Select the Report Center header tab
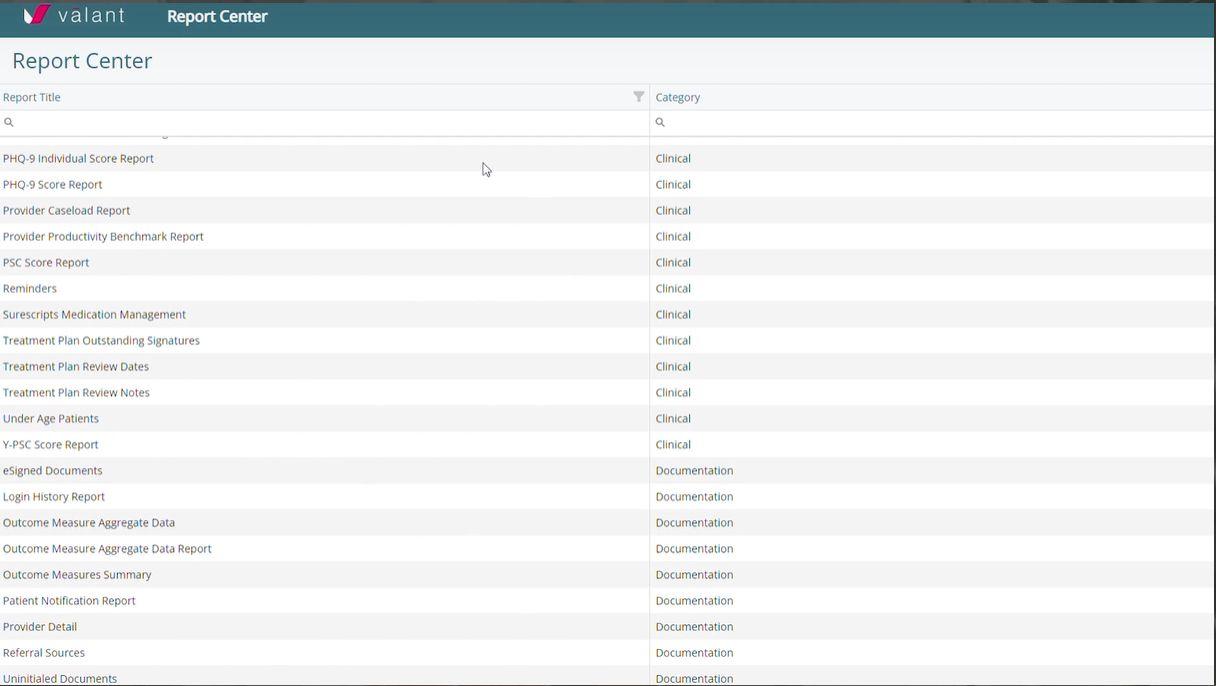The height and width of the screenshot is (686, 1216). click(217, 16)
